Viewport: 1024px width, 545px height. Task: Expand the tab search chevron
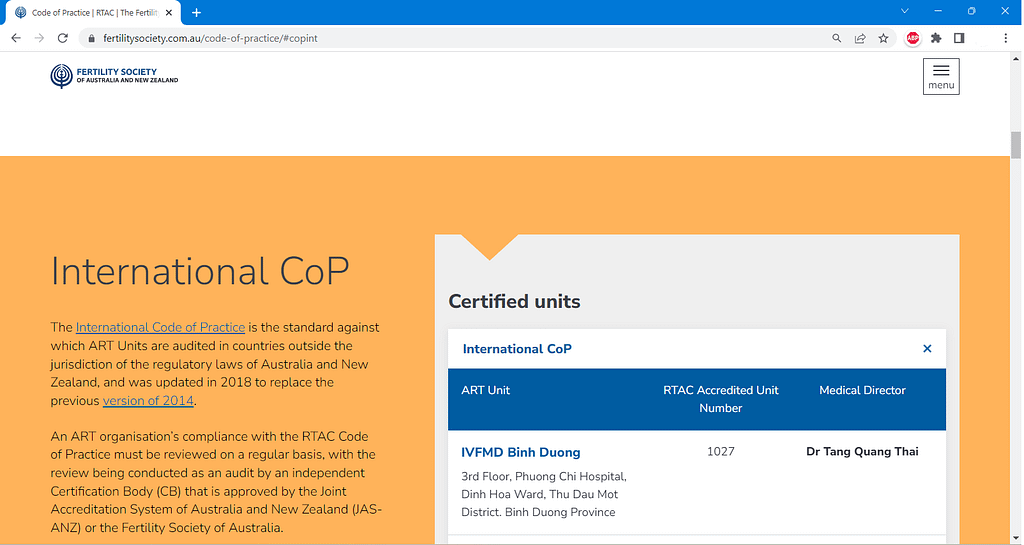[x=905, y=11]
